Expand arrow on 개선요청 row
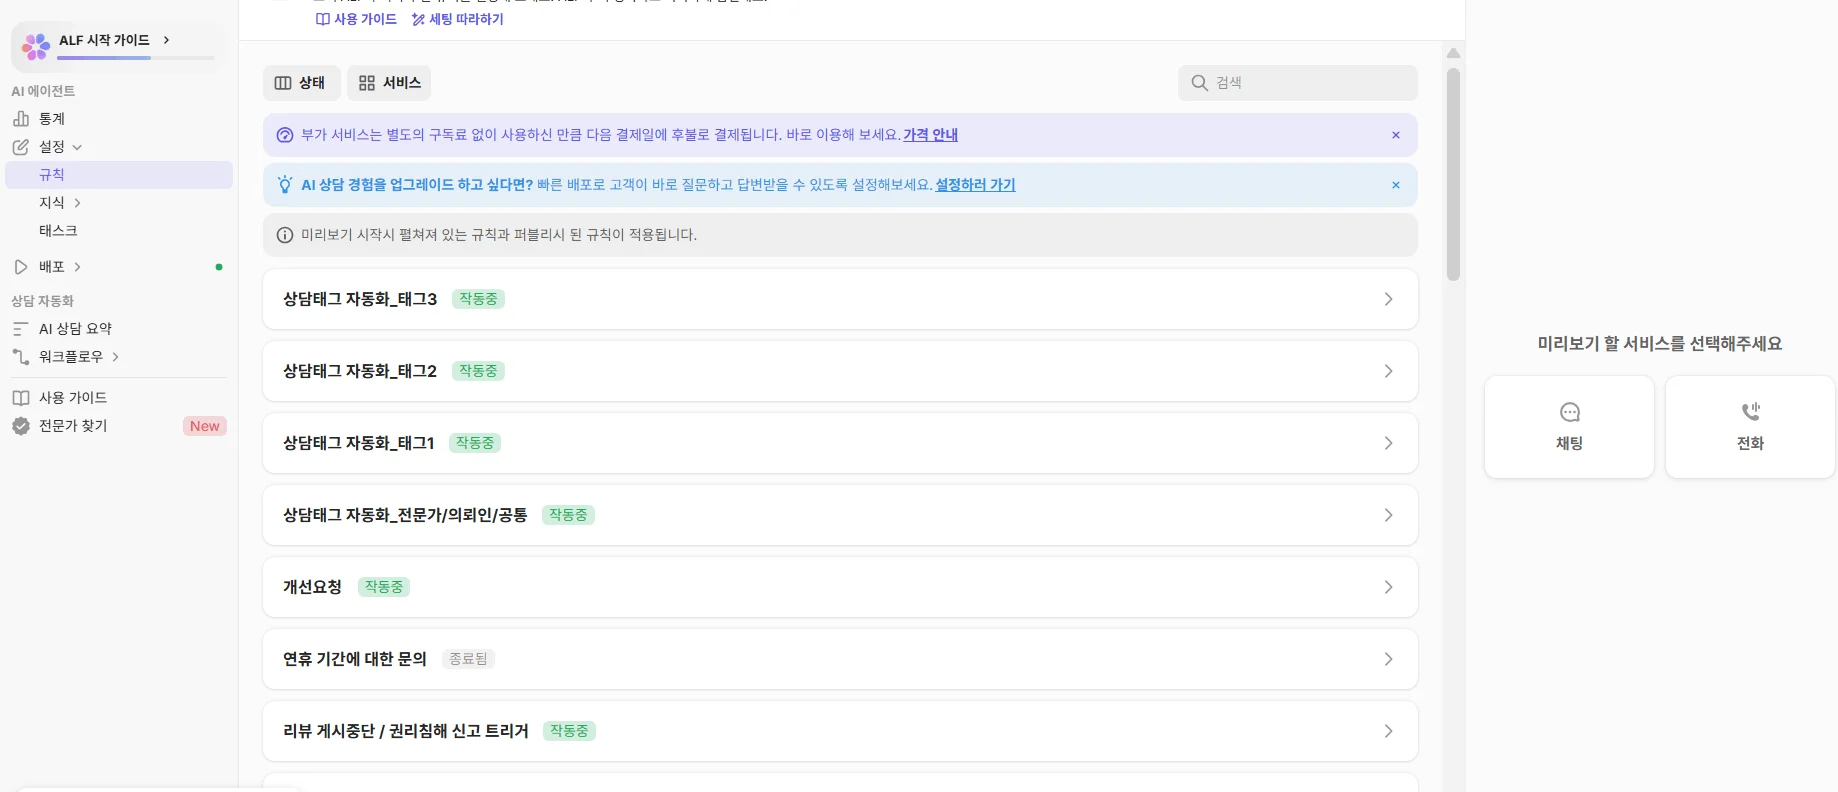This screenshot has width=1838, height=792. [1388, 587]
